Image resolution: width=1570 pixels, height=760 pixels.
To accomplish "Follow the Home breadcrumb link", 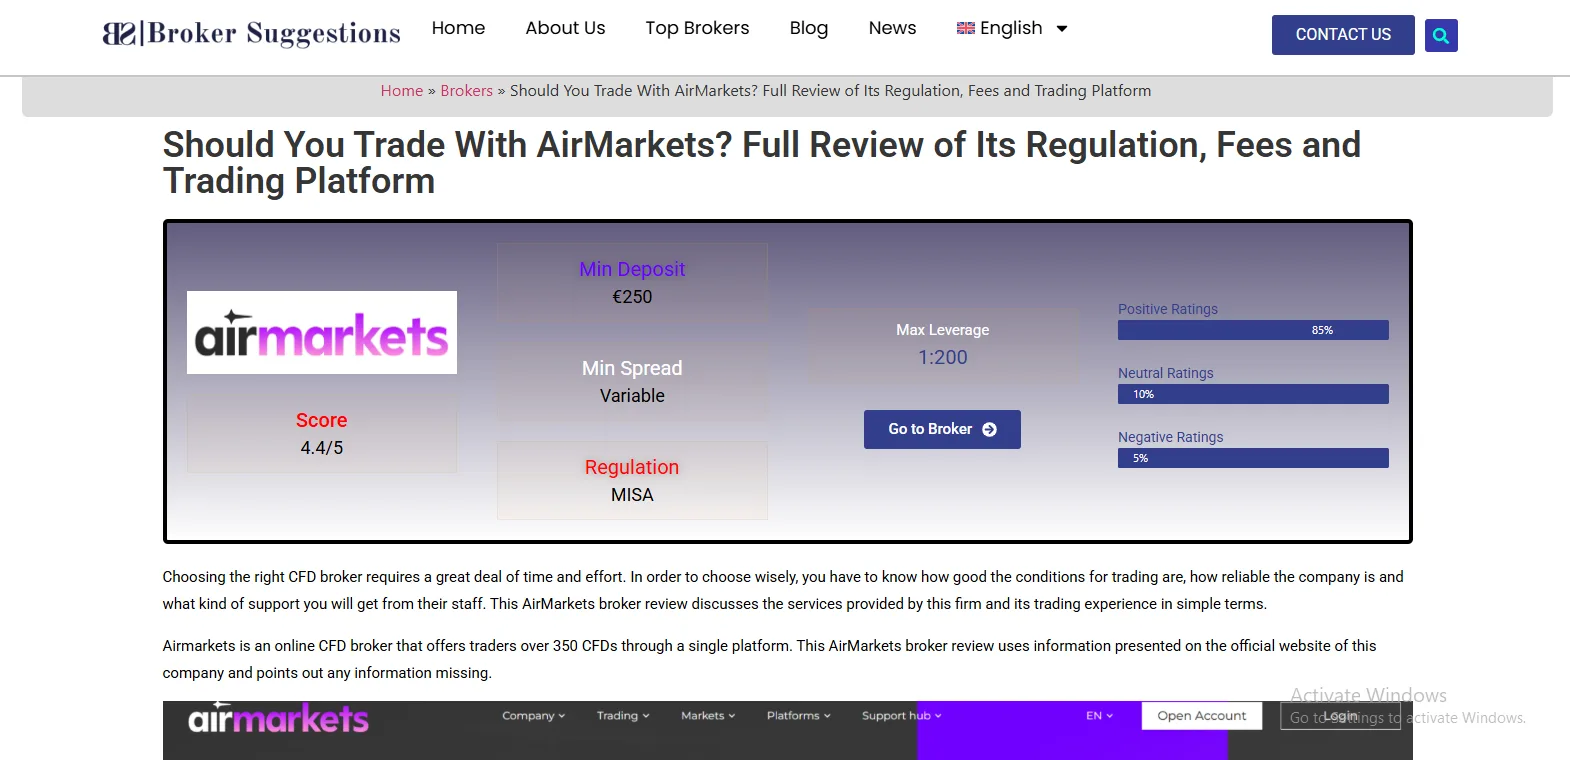I will (x=402, y=91).
